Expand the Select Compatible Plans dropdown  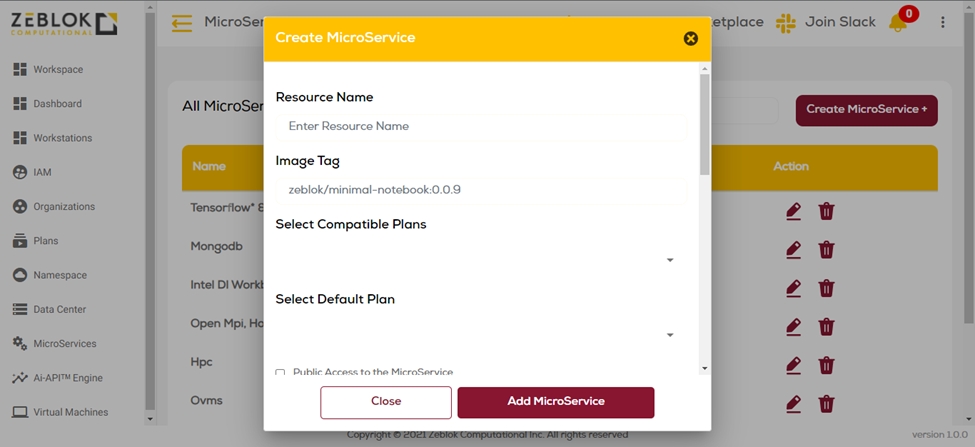tap(670, 260)
